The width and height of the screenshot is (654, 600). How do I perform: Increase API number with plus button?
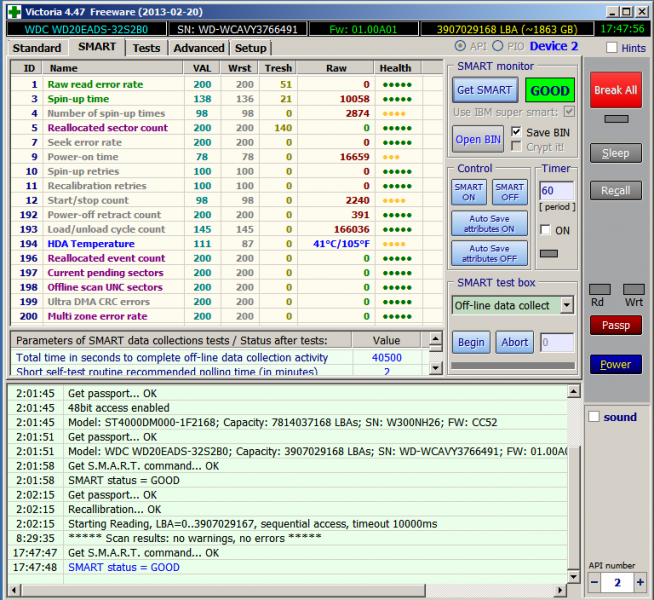[x=639, y=583]
